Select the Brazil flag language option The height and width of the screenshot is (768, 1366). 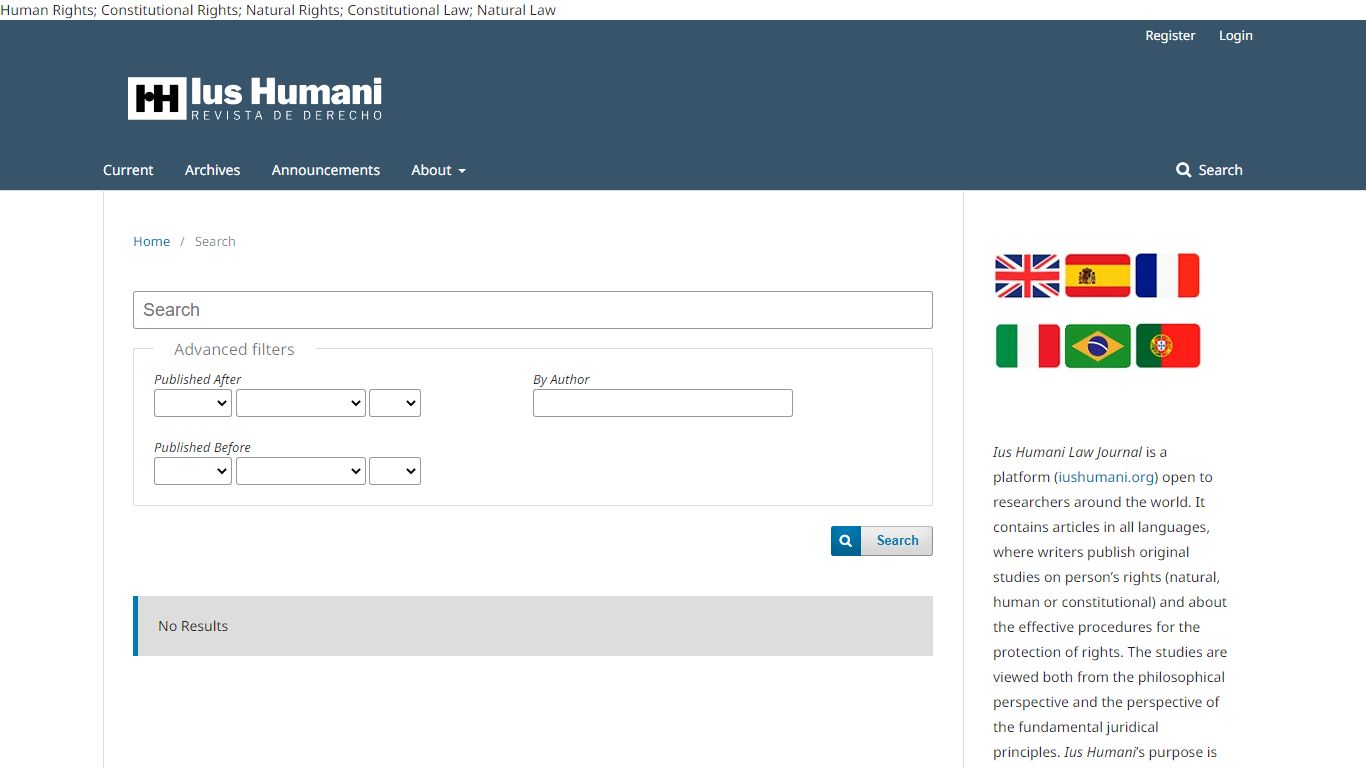pyautogui.click(x=1097, y=346)
